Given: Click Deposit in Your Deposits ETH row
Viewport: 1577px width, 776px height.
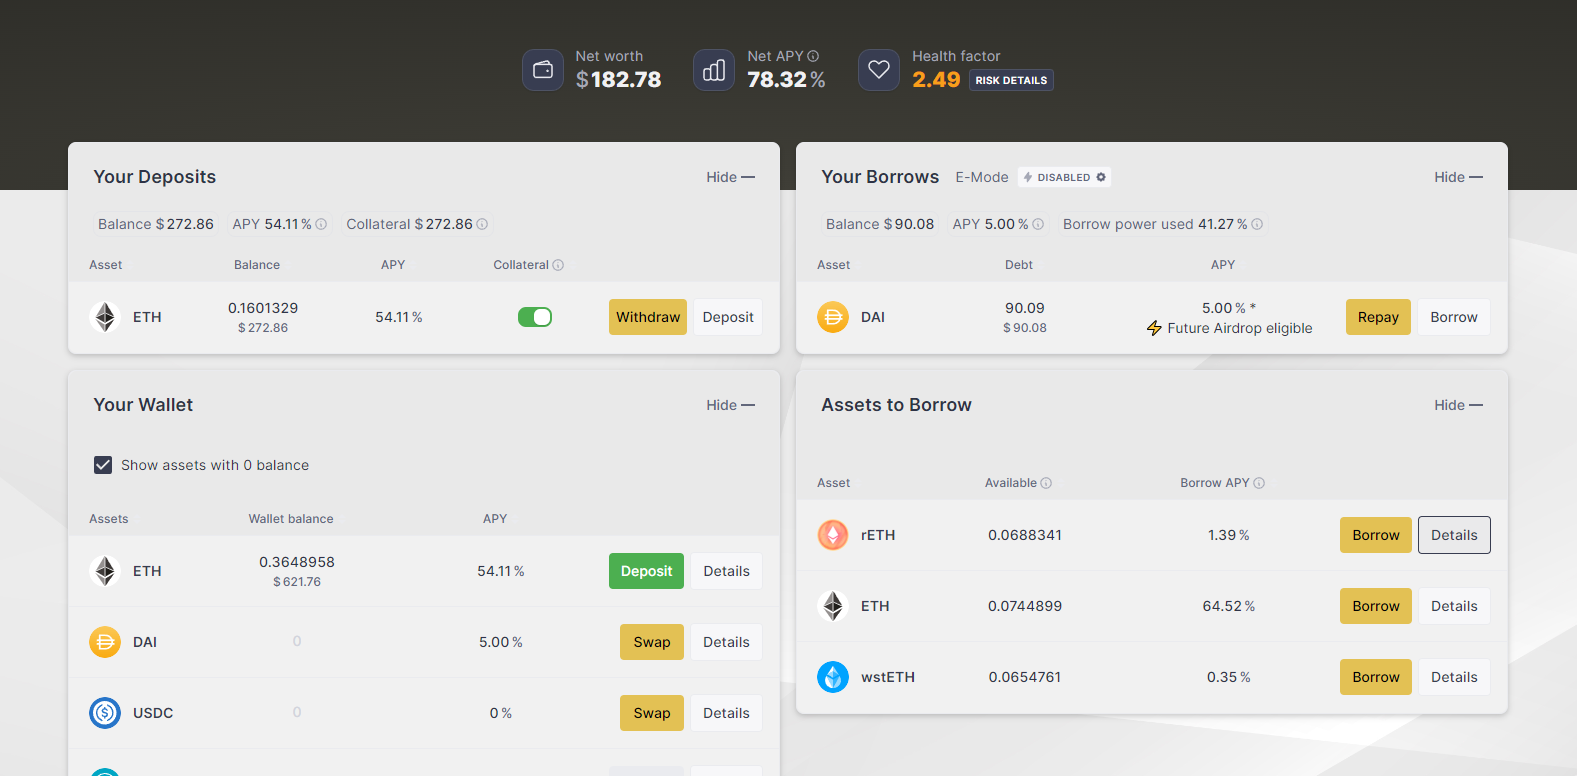Looking at the screenshot, I should (728, 317).
